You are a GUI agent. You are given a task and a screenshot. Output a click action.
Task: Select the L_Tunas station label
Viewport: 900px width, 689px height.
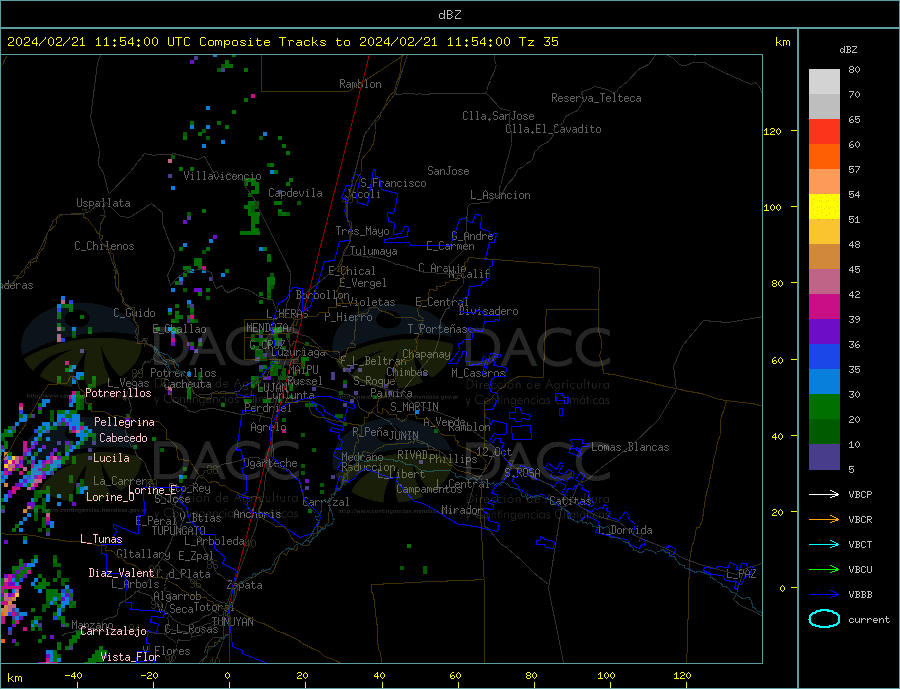point(101,539)
